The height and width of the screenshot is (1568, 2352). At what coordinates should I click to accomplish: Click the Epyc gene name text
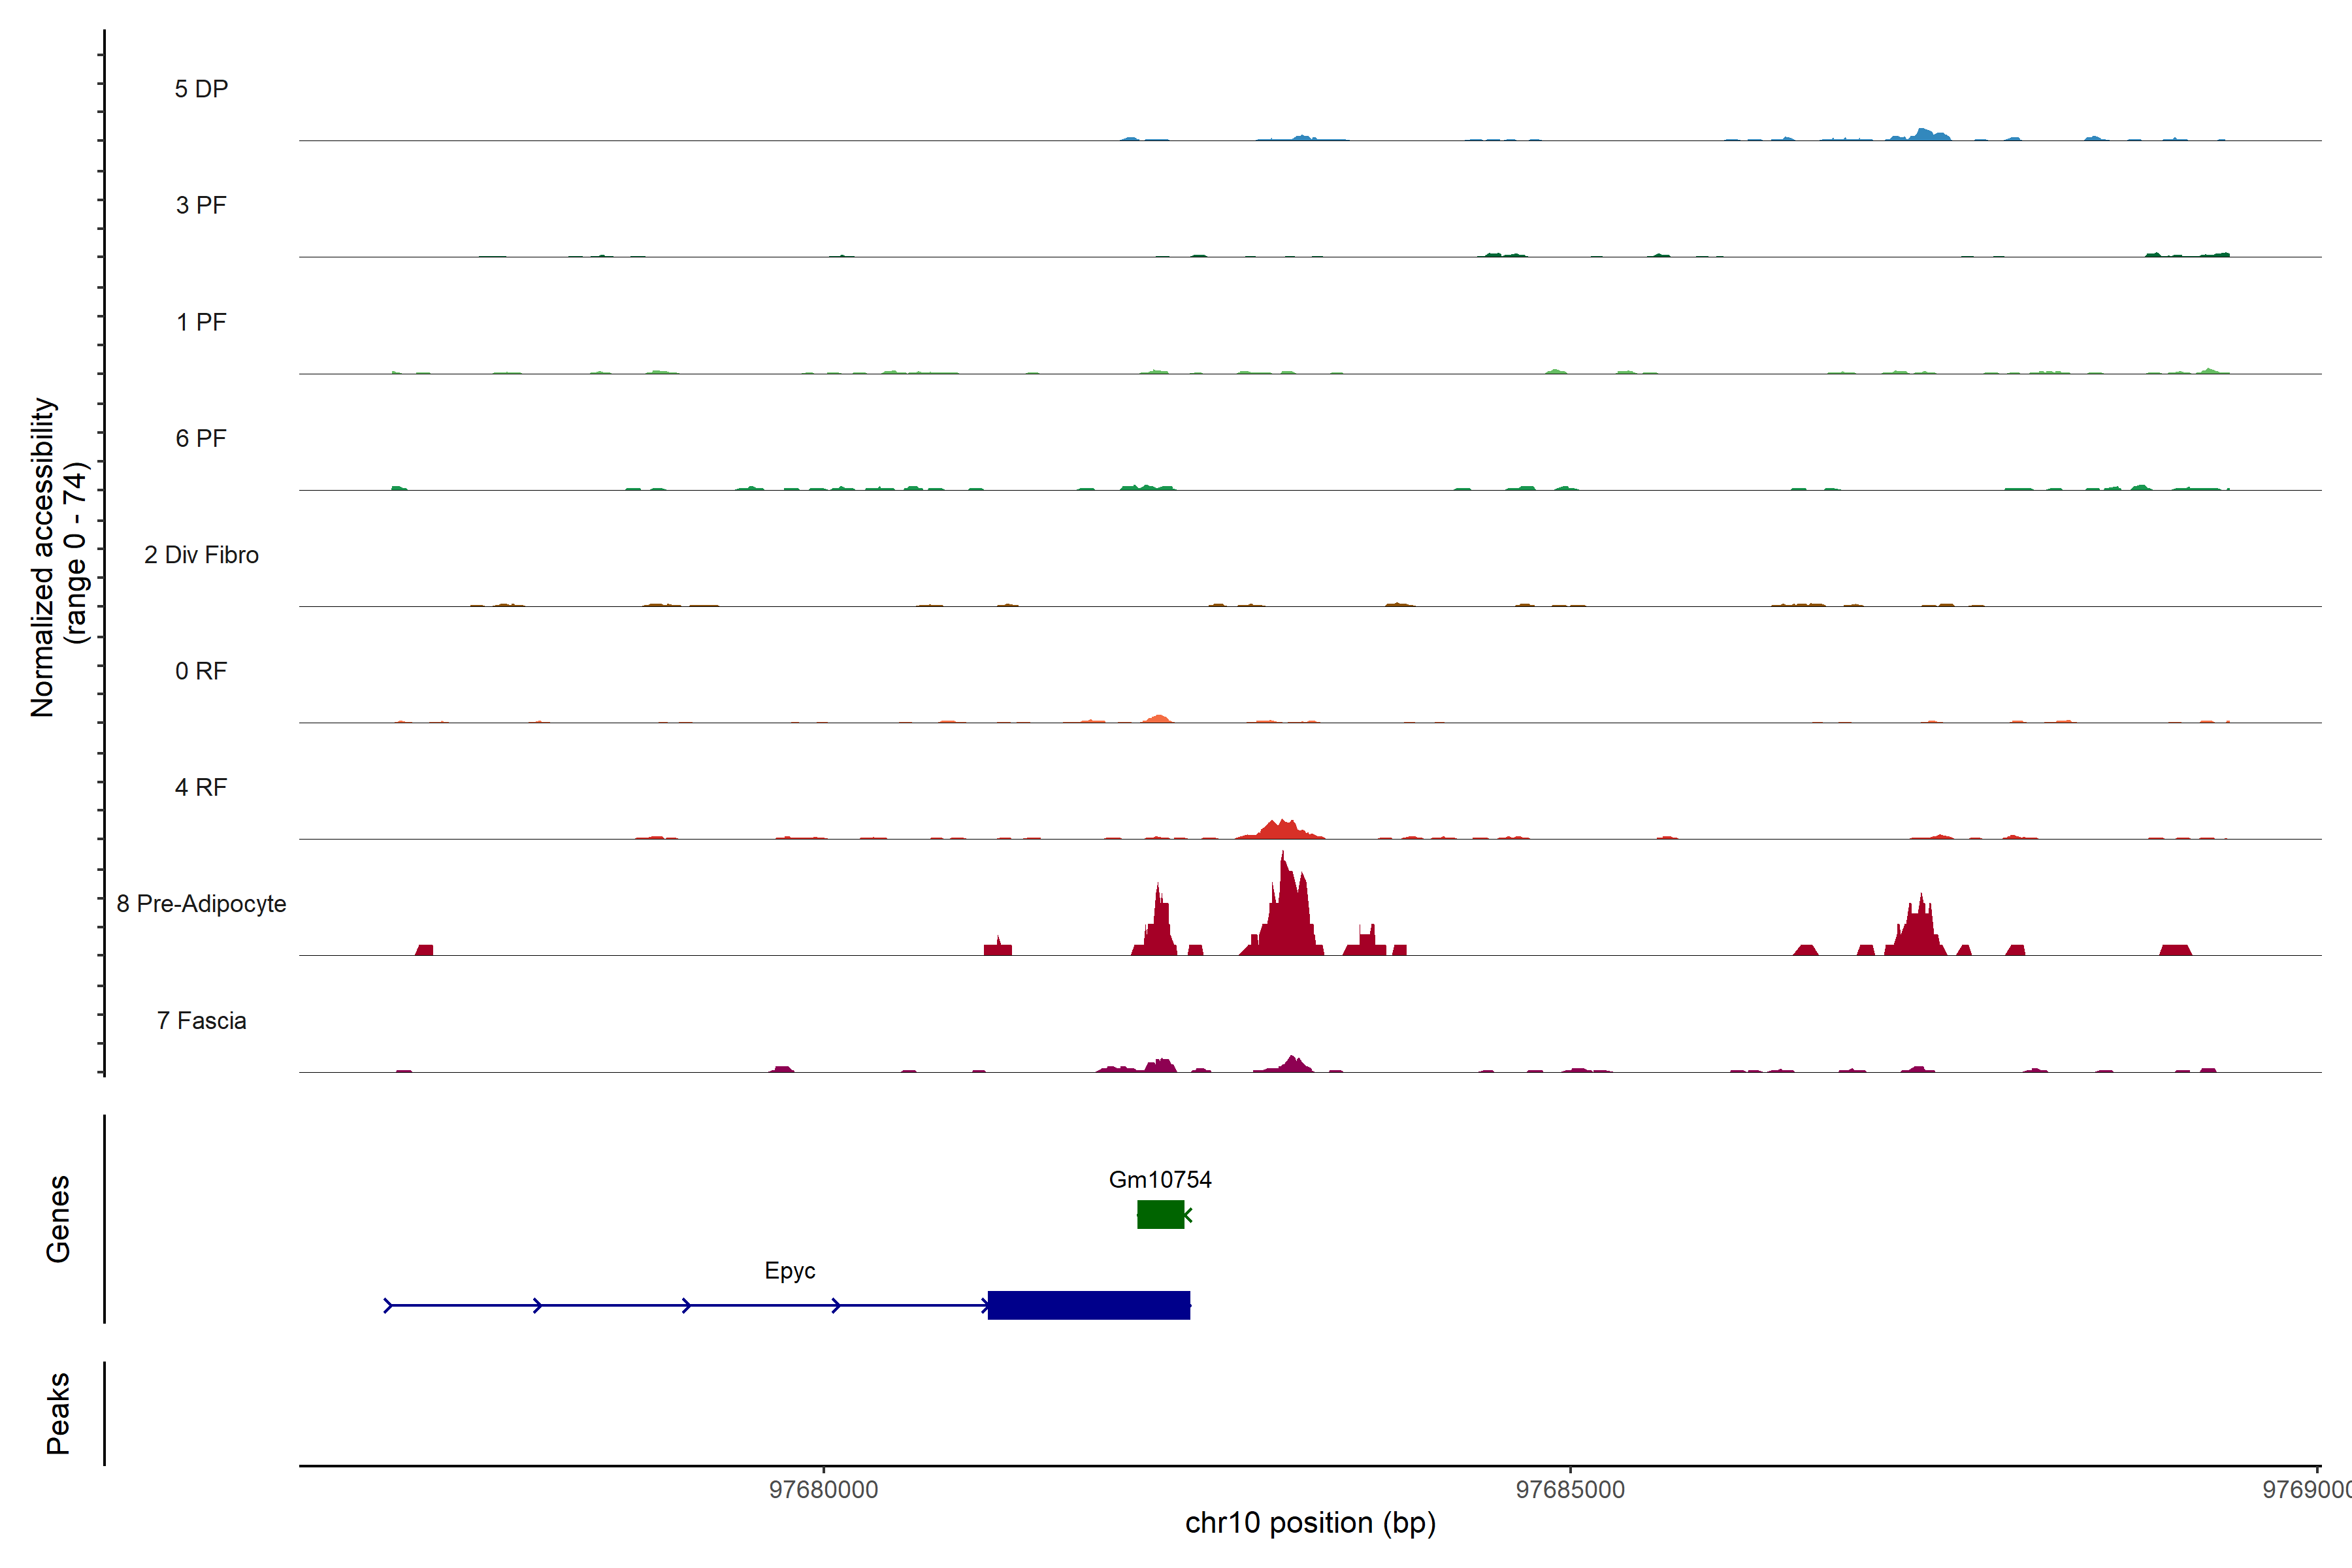tap(789, 1270)
